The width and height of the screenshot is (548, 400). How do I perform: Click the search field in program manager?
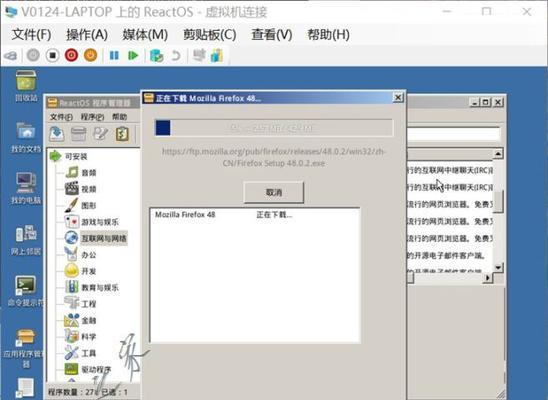point(454,134)
